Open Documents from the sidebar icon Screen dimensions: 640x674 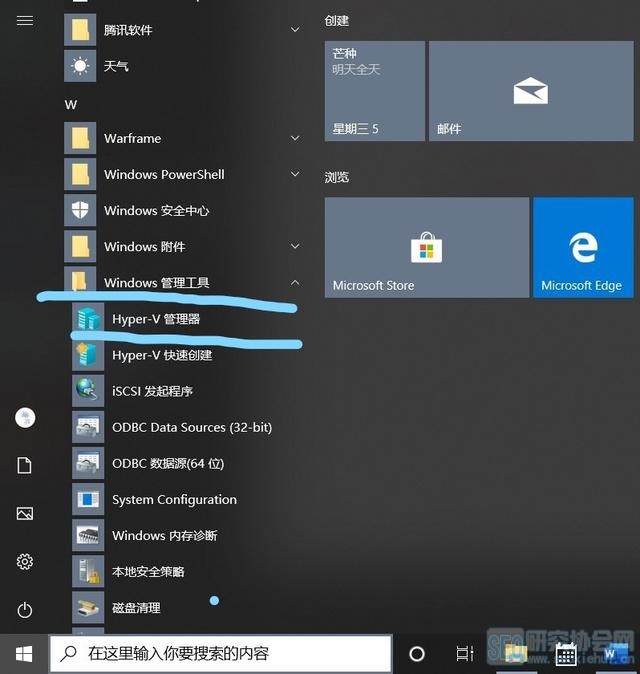tap(24, 466)
